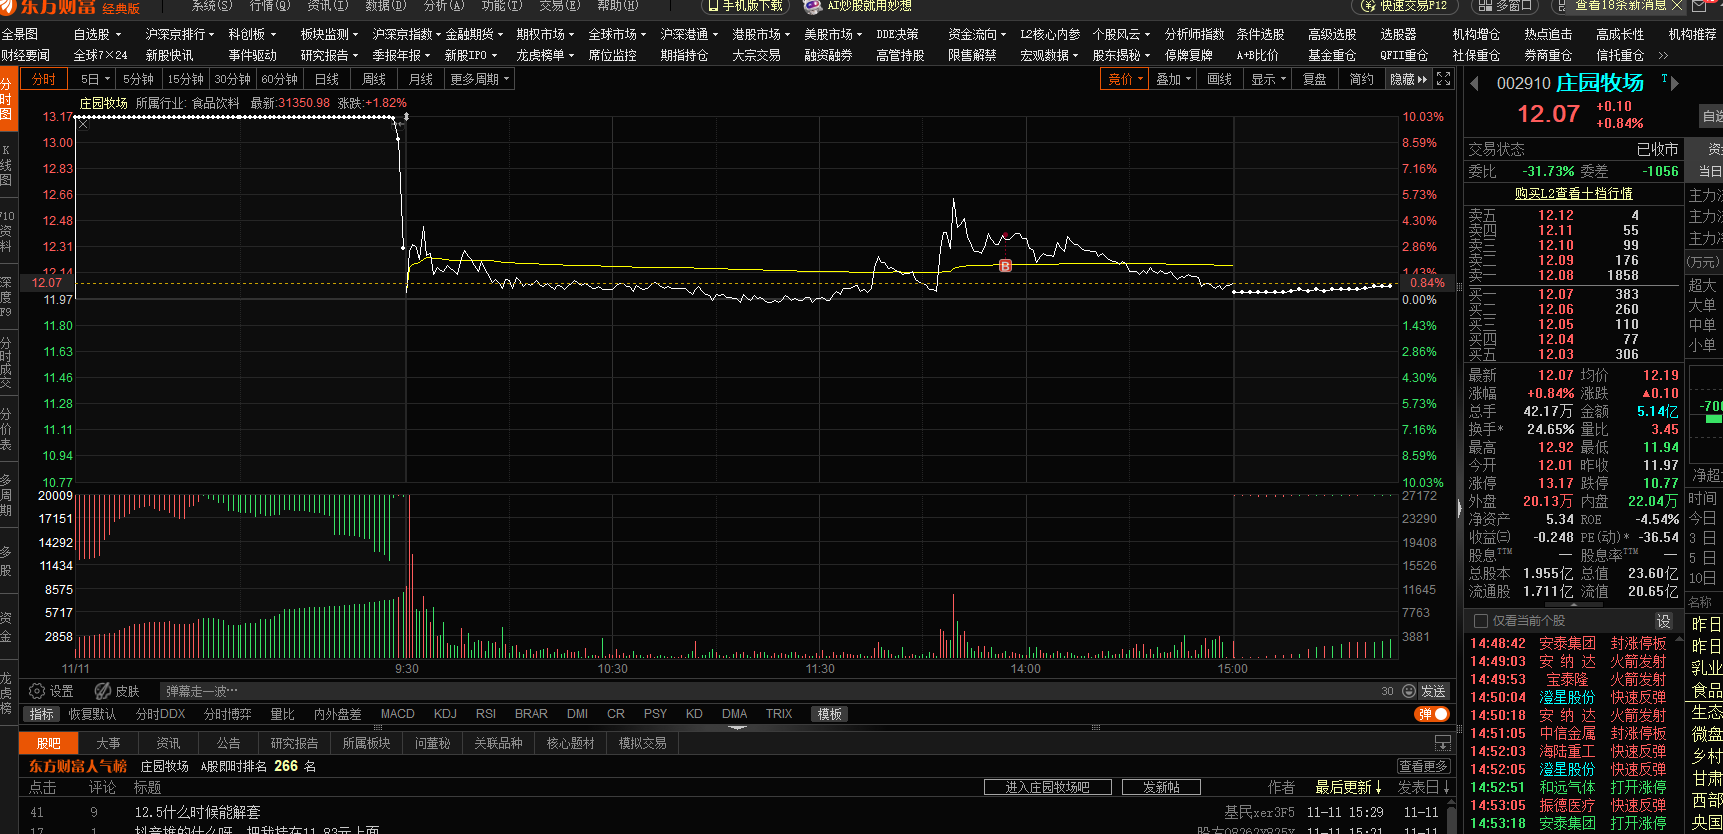
Task: Go to next stock with right arrow
Action: [1675, 83]
